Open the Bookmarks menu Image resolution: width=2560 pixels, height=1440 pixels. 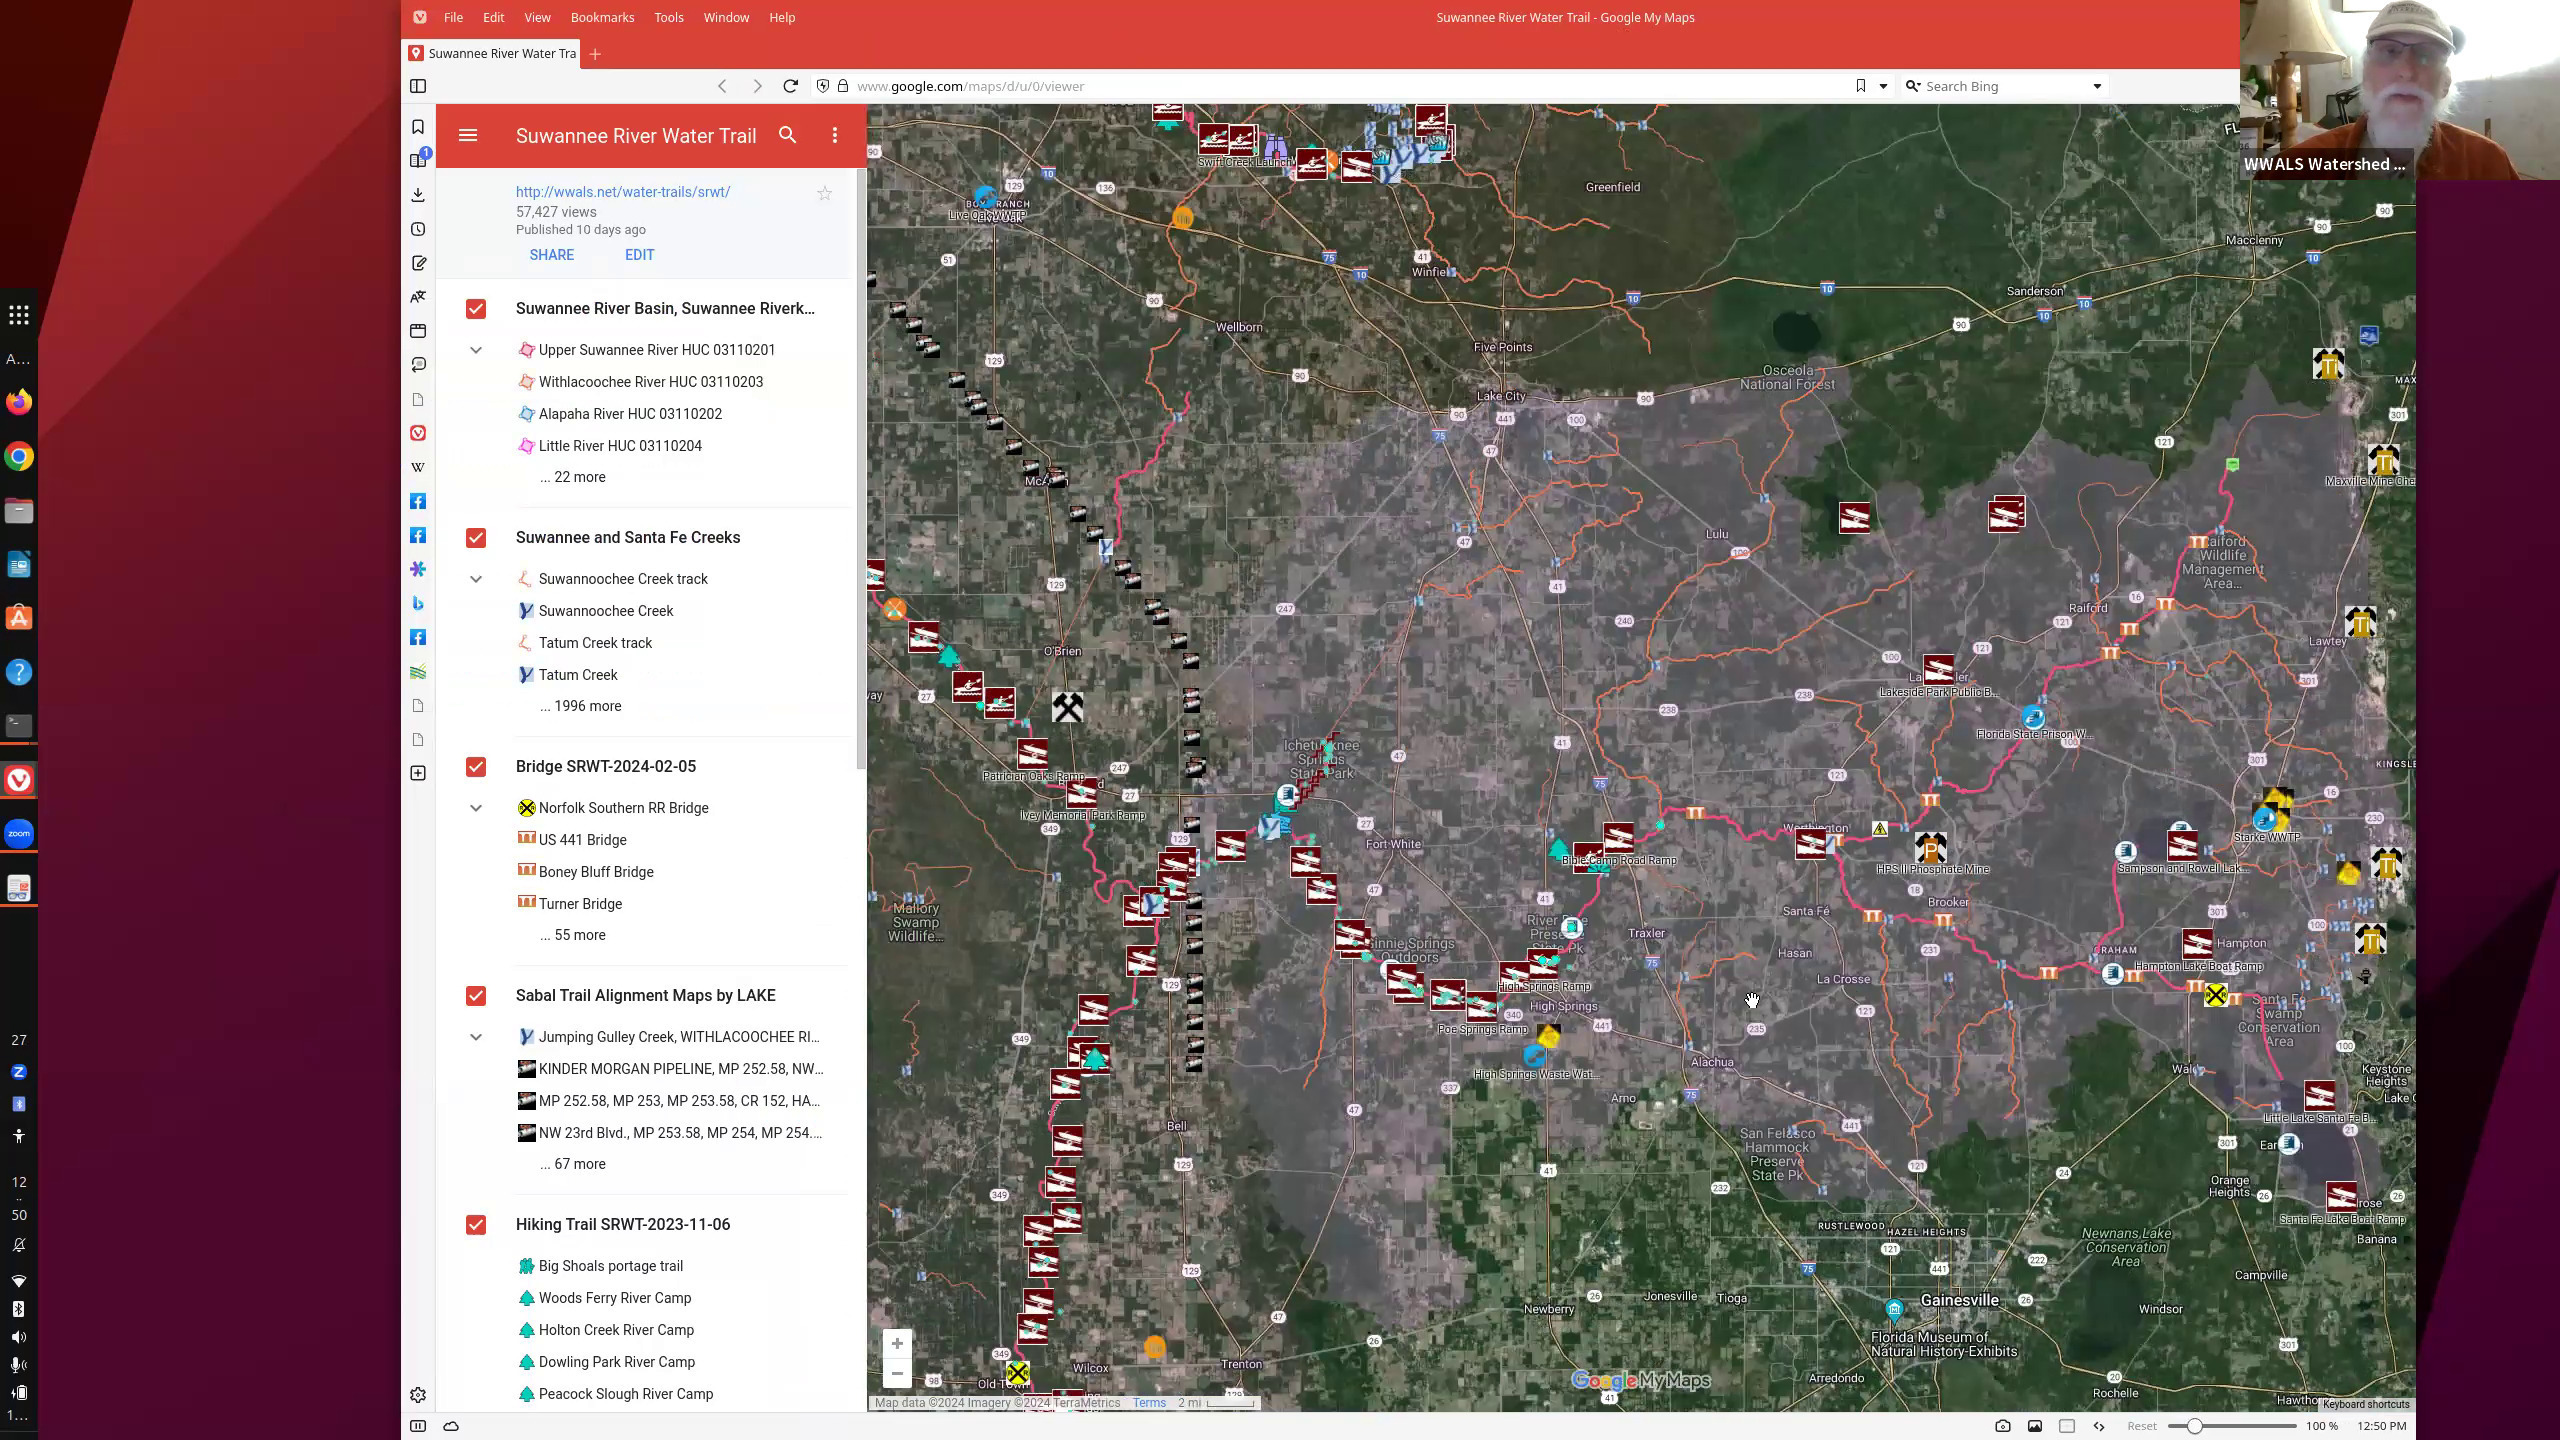(602, 17)
